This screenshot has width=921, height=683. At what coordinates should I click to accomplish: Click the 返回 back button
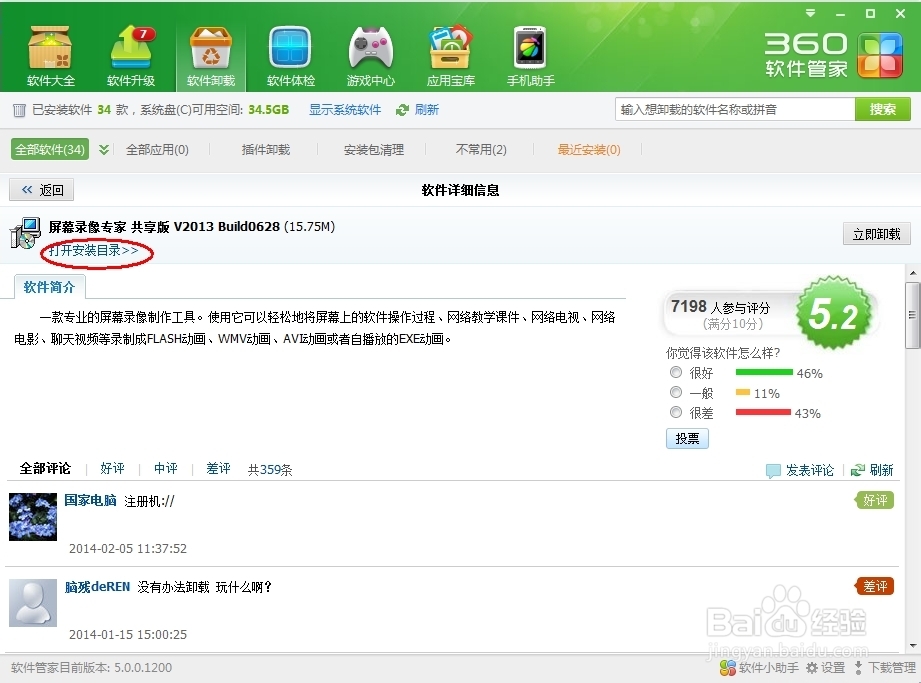[41, 190]
